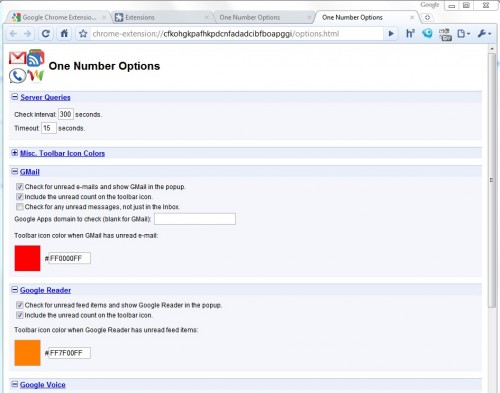Open the home page icon
500x393 pixels.
pos(64,33)
